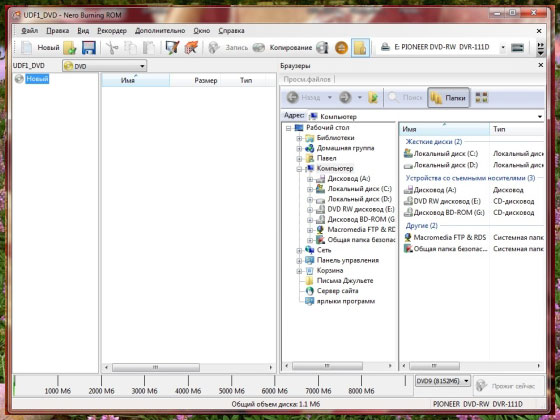Click the Запись burn button

click(228, 48)
